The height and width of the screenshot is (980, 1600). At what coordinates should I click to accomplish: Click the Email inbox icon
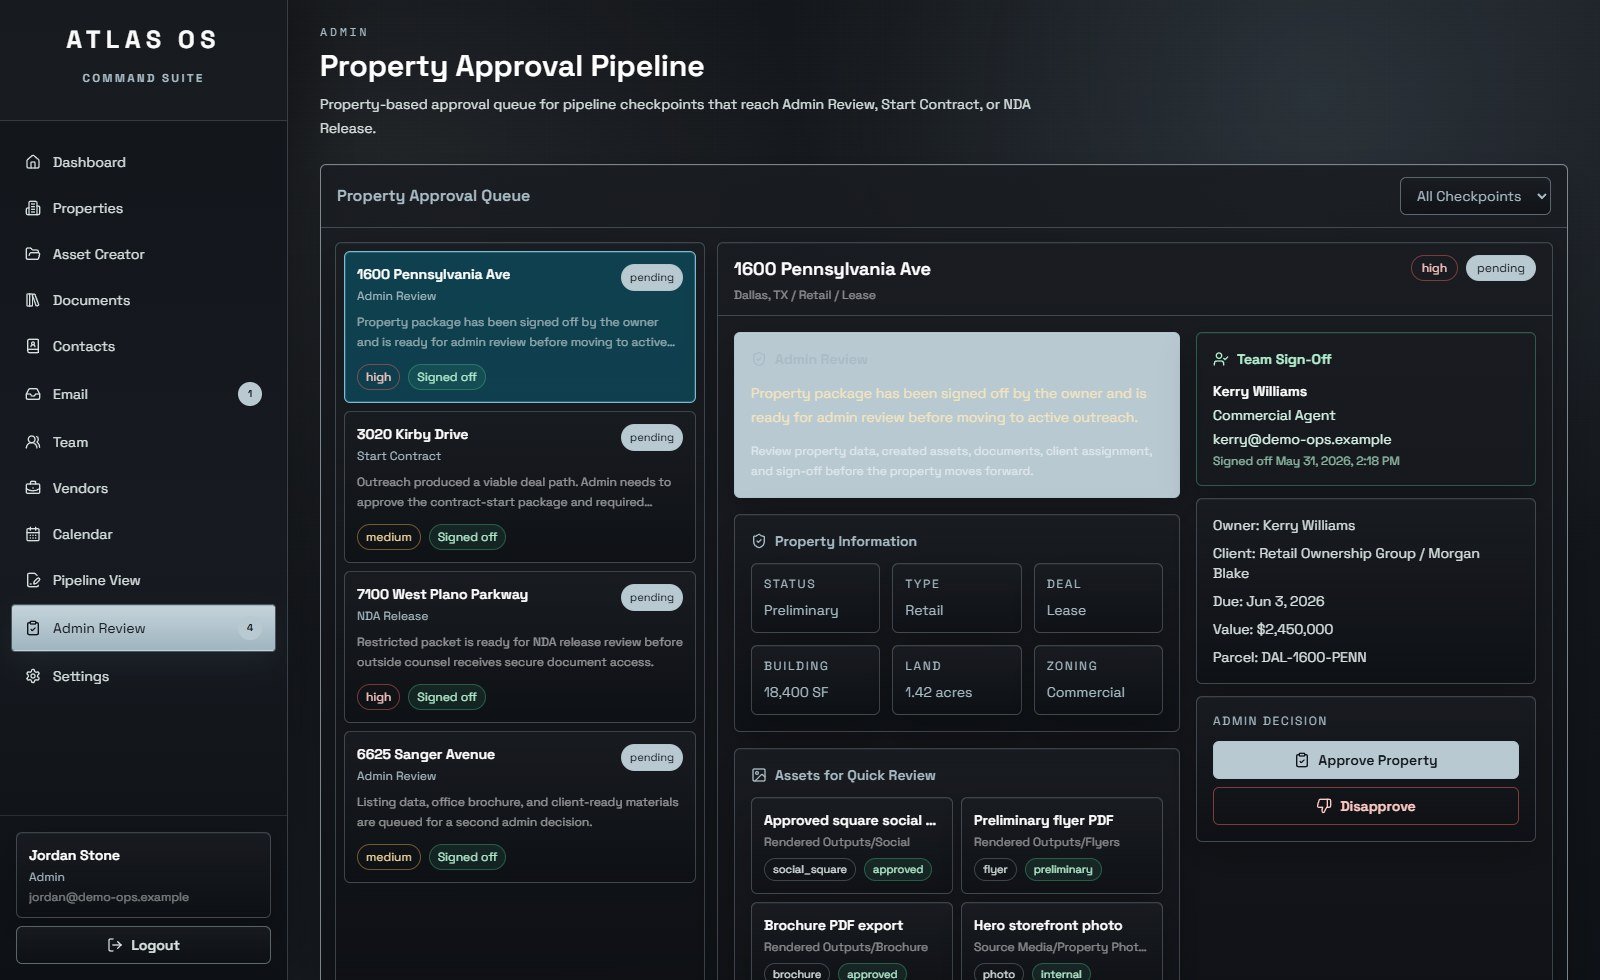pyautogui.click(x=33, y=394)
